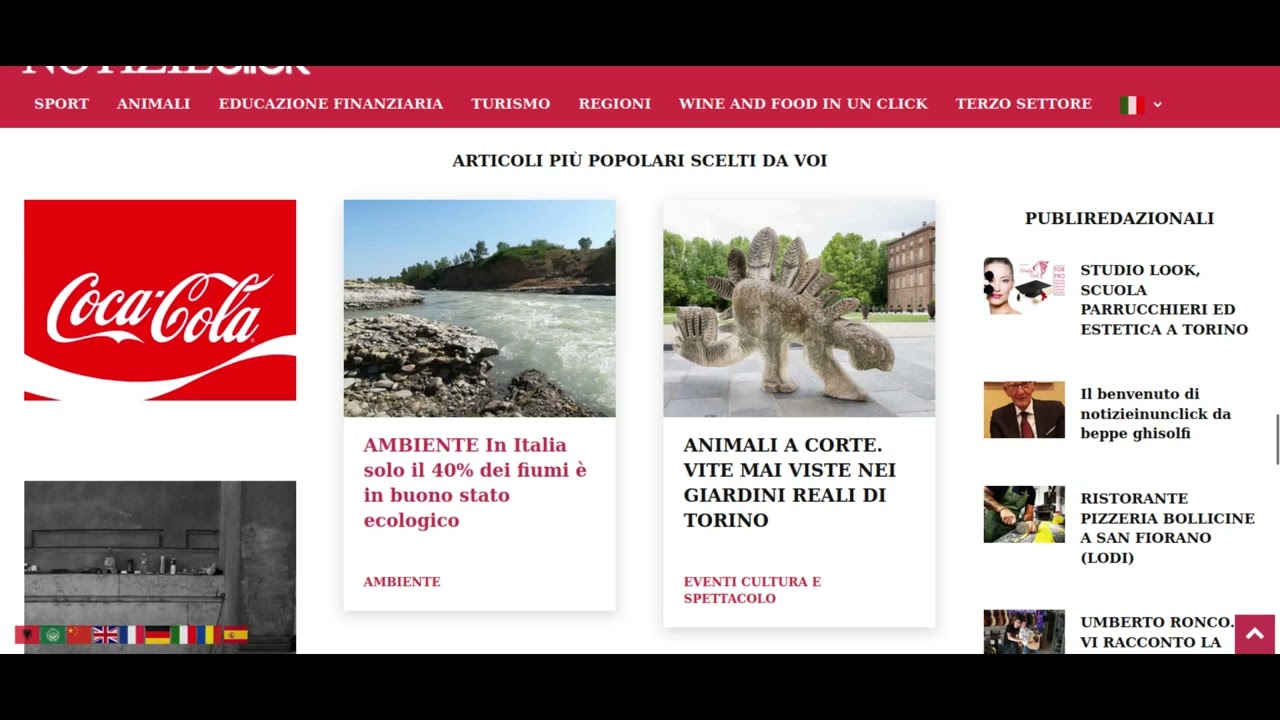The width and height of the screenshot is (1280, 720).
Task: Read article about 40% dei fiumi
Action: [x=476, y=482]
